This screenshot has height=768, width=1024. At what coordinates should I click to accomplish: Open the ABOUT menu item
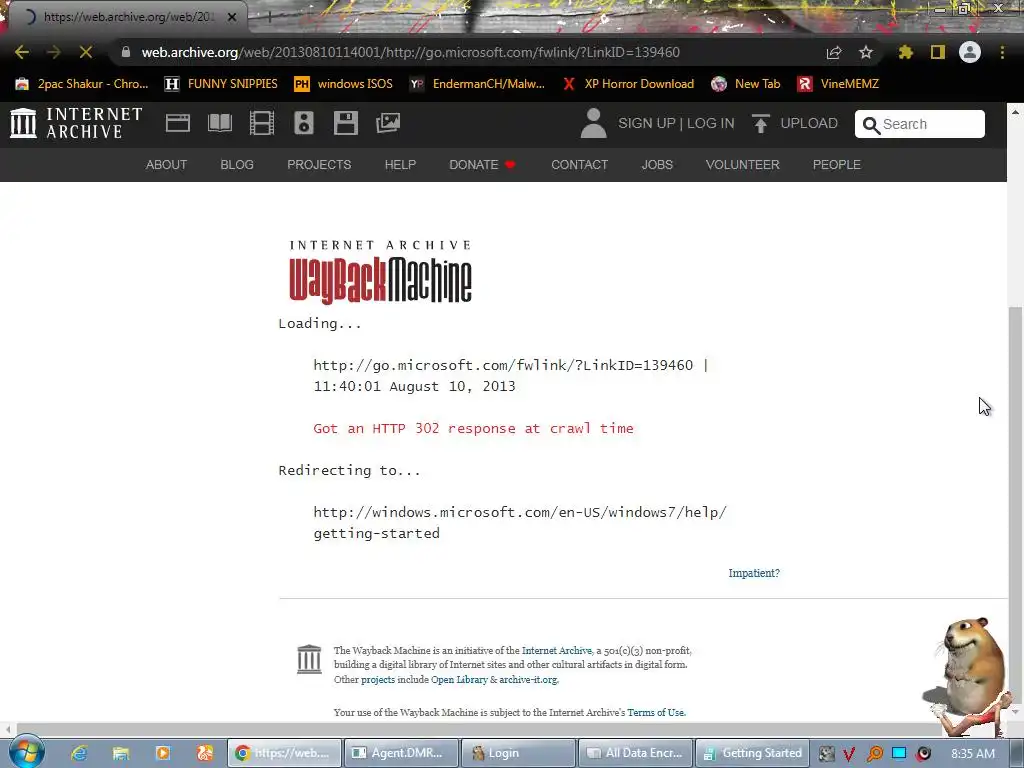pos(166,165)
